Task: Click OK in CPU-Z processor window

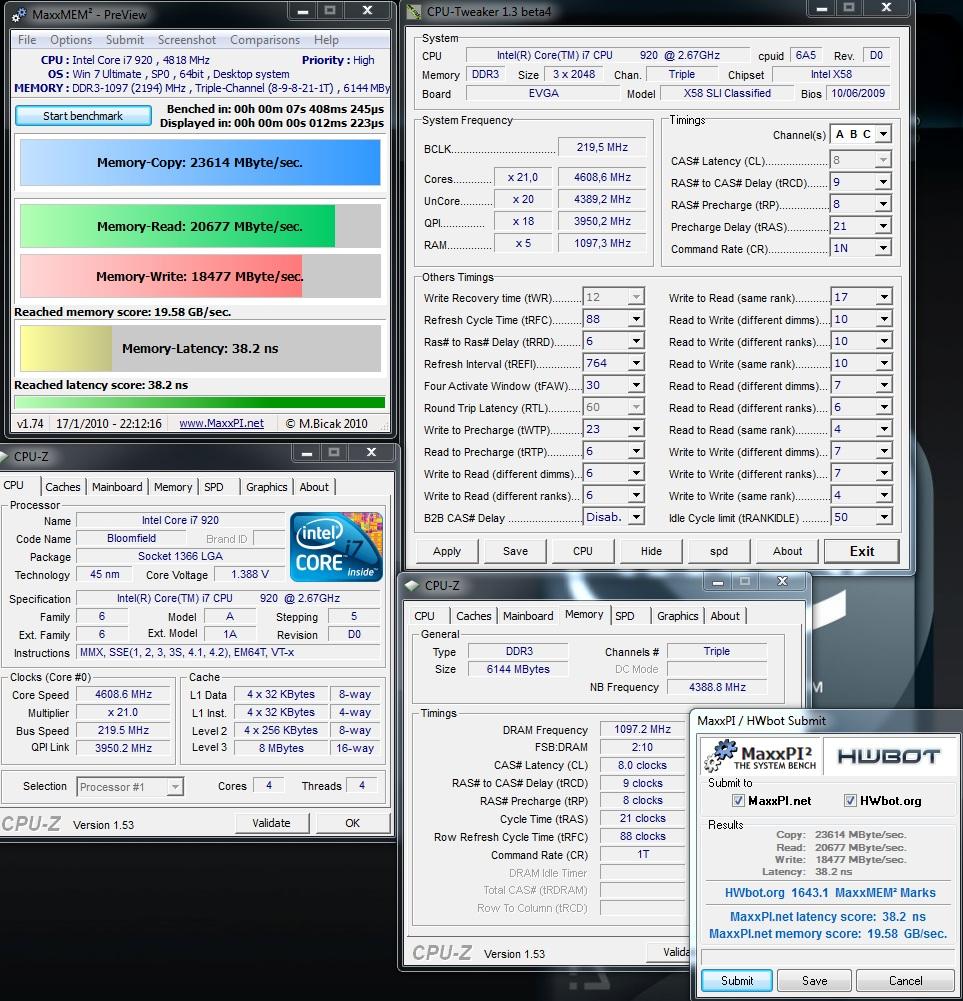Action: tap(353, 823)
